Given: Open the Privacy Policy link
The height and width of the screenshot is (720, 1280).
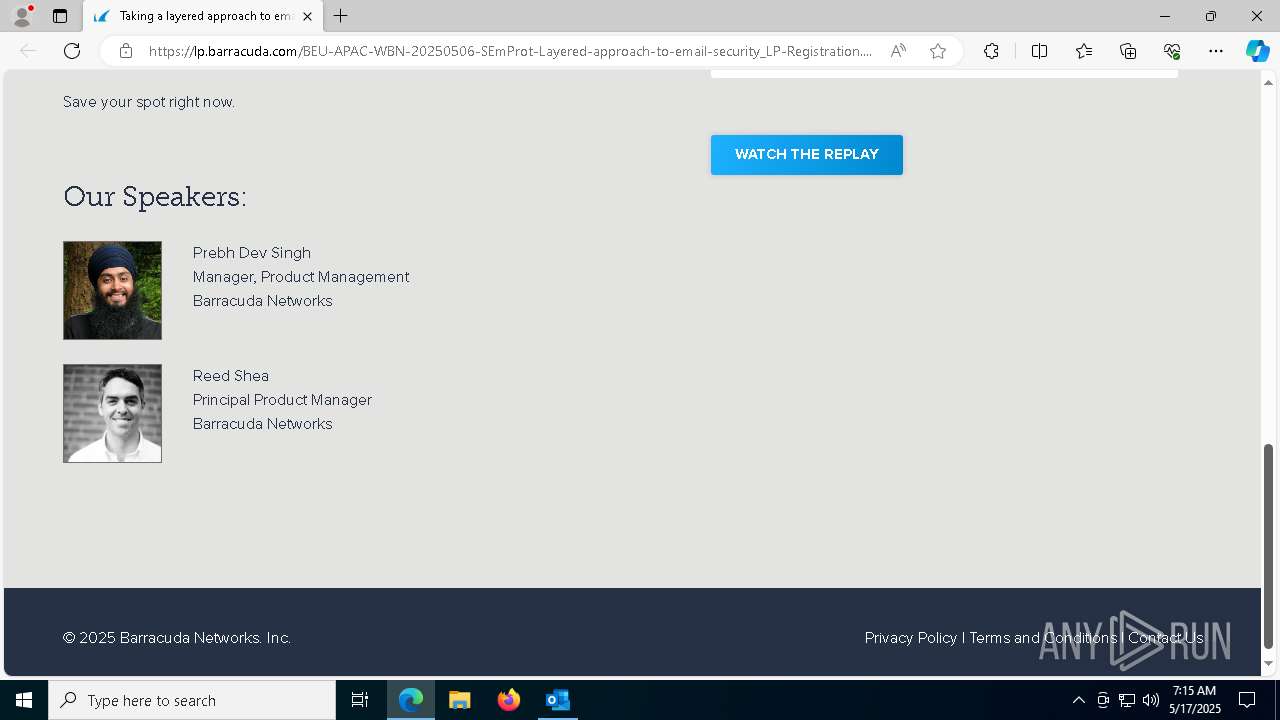Looking at the screenshot, I should pos(911,638).
